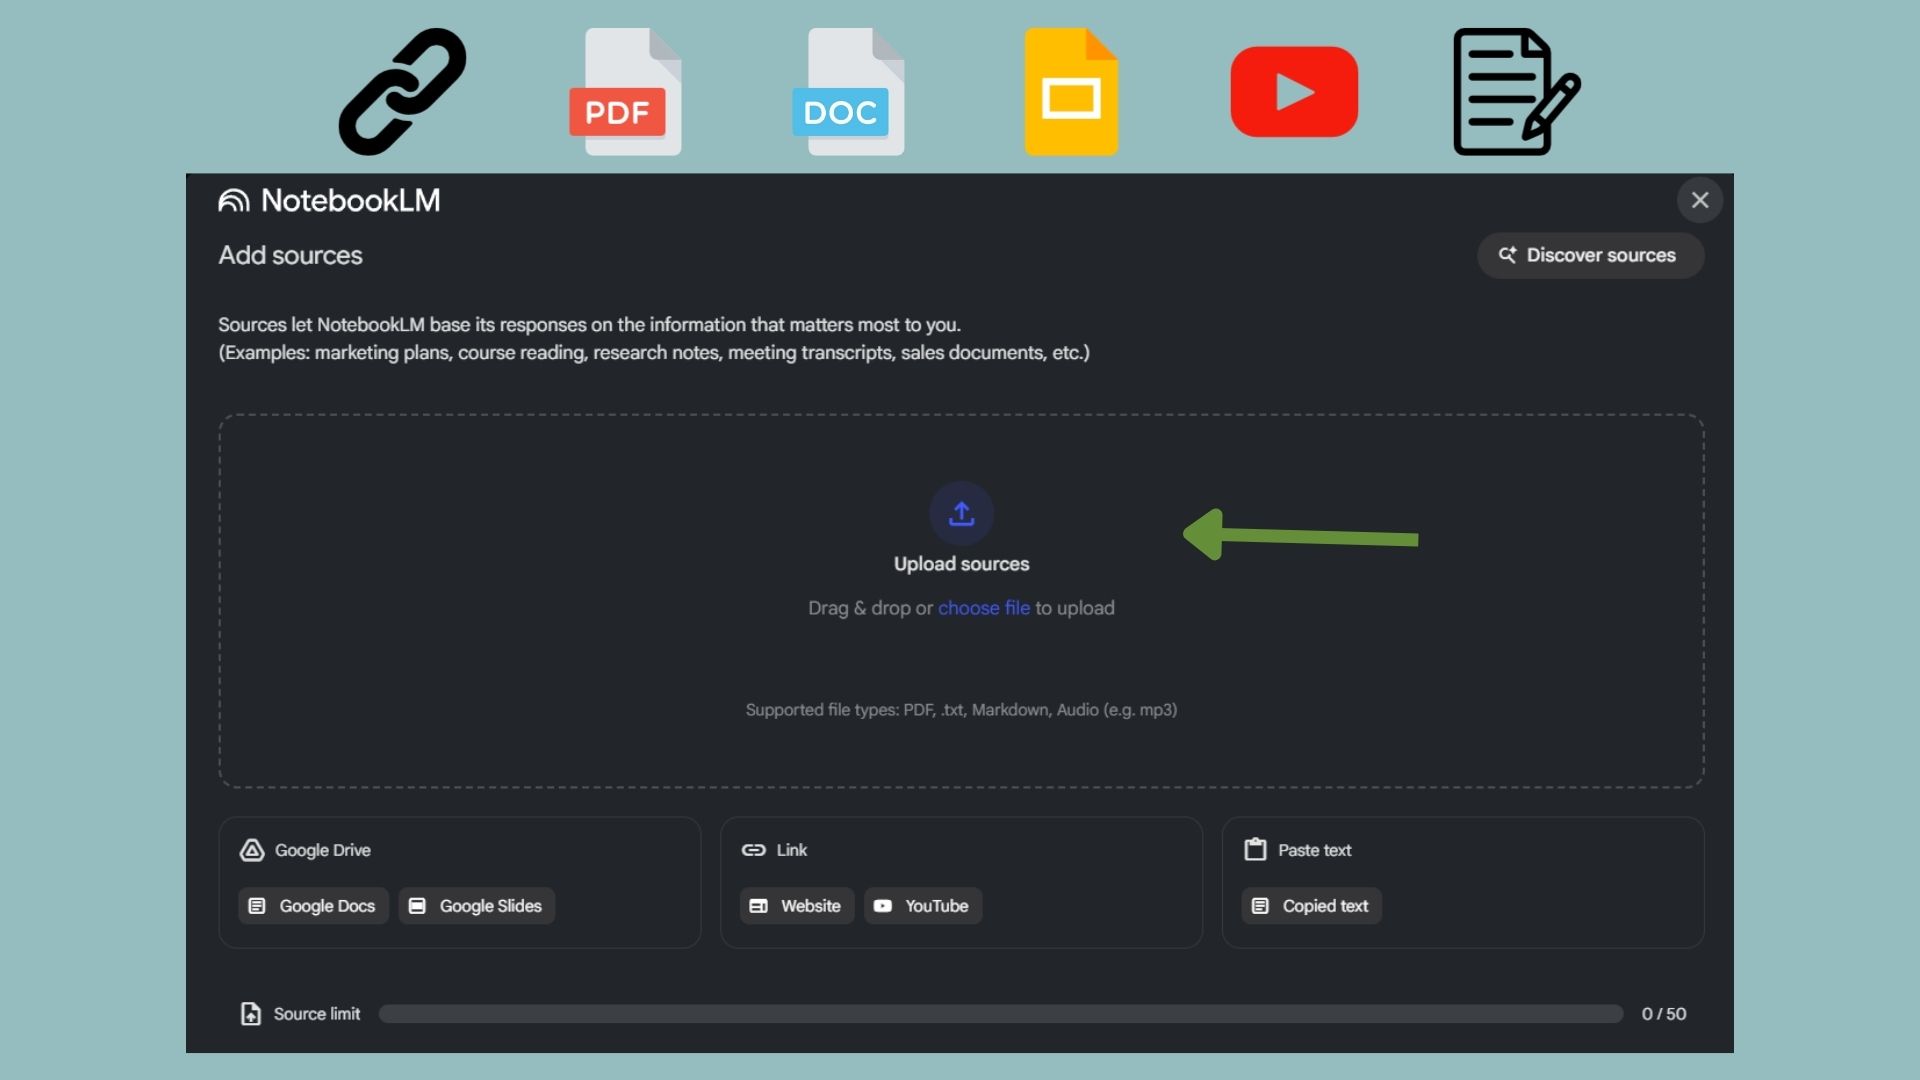Add a Google Docs source
Screen dimensions: 1920x1080
pos(313,906)
